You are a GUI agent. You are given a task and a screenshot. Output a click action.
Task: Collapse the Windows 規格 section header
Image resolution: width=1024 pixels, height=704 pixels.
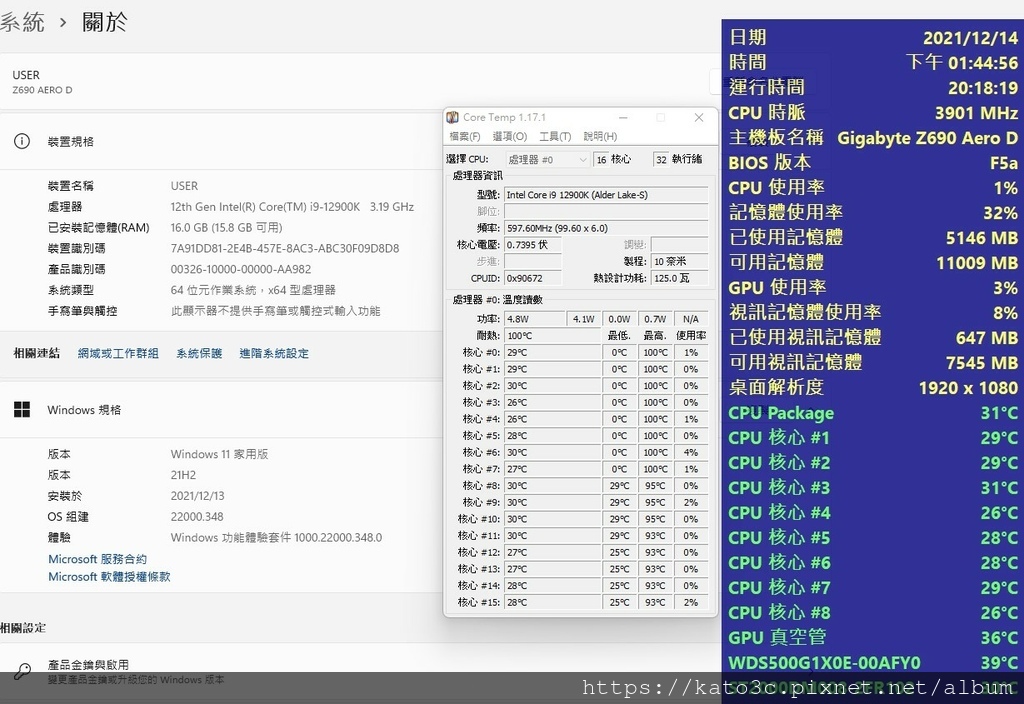pyautogui.click(x=359, y=409)
